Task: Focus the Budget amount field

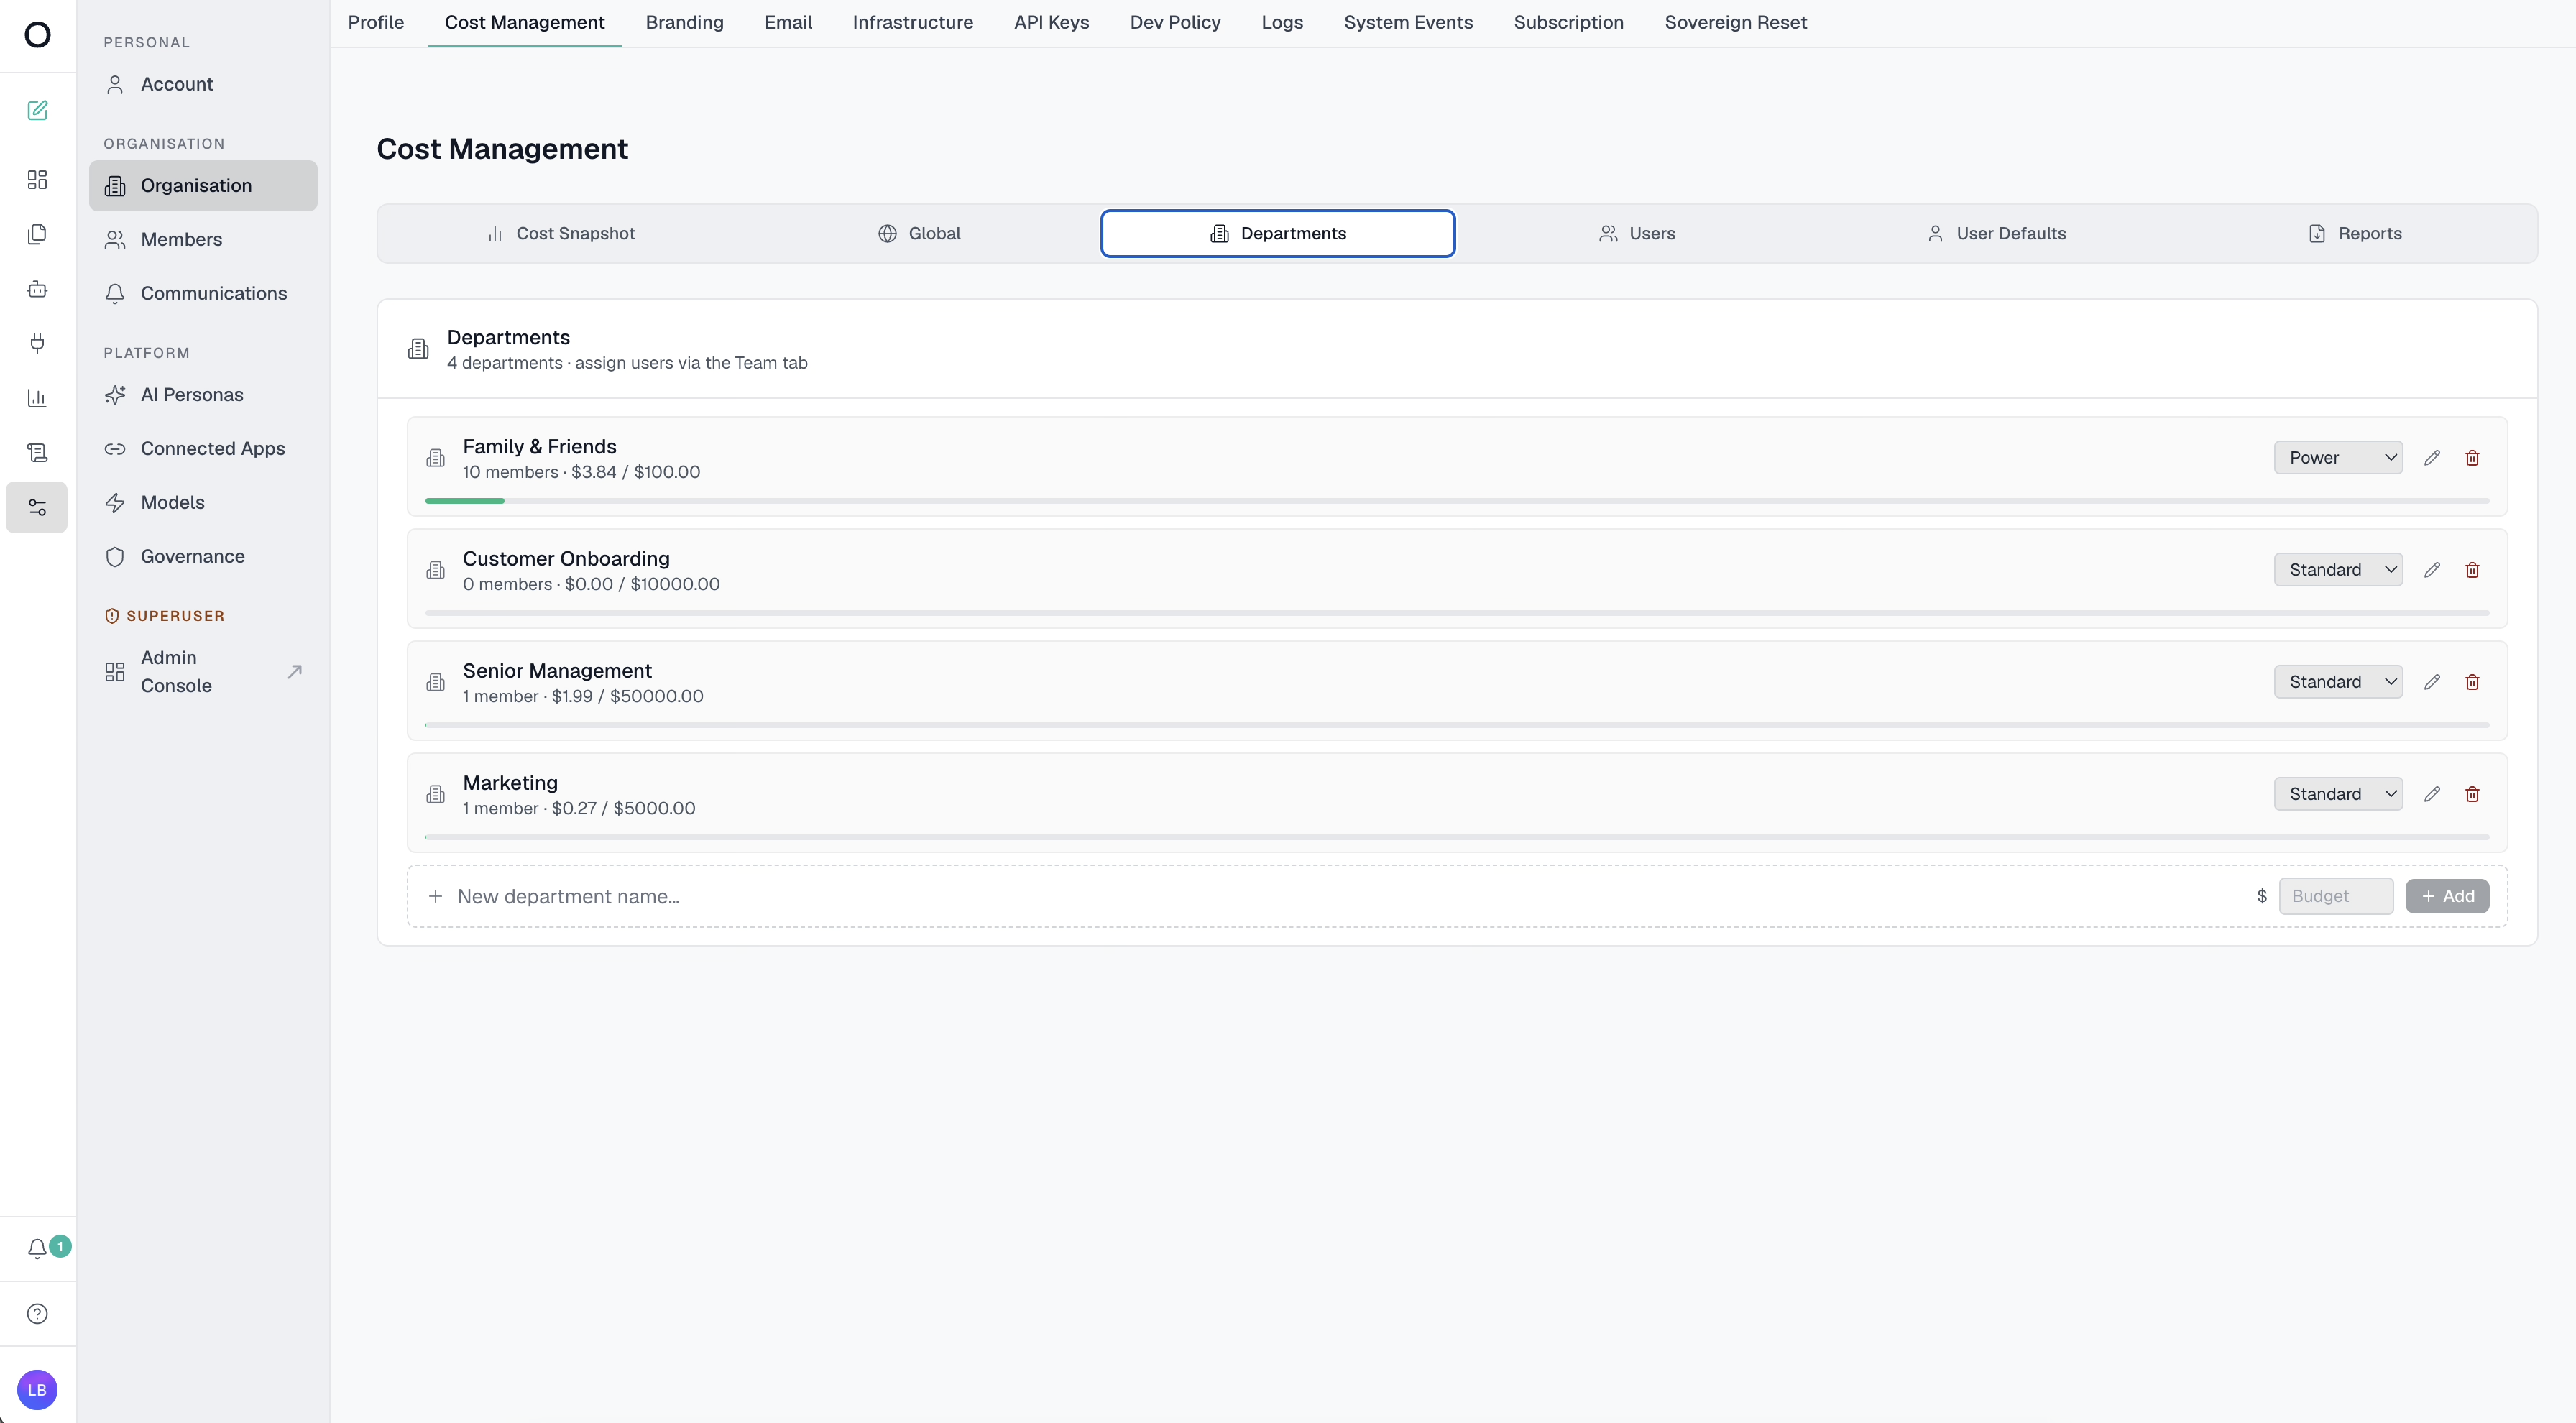Action: (2336, 897)
